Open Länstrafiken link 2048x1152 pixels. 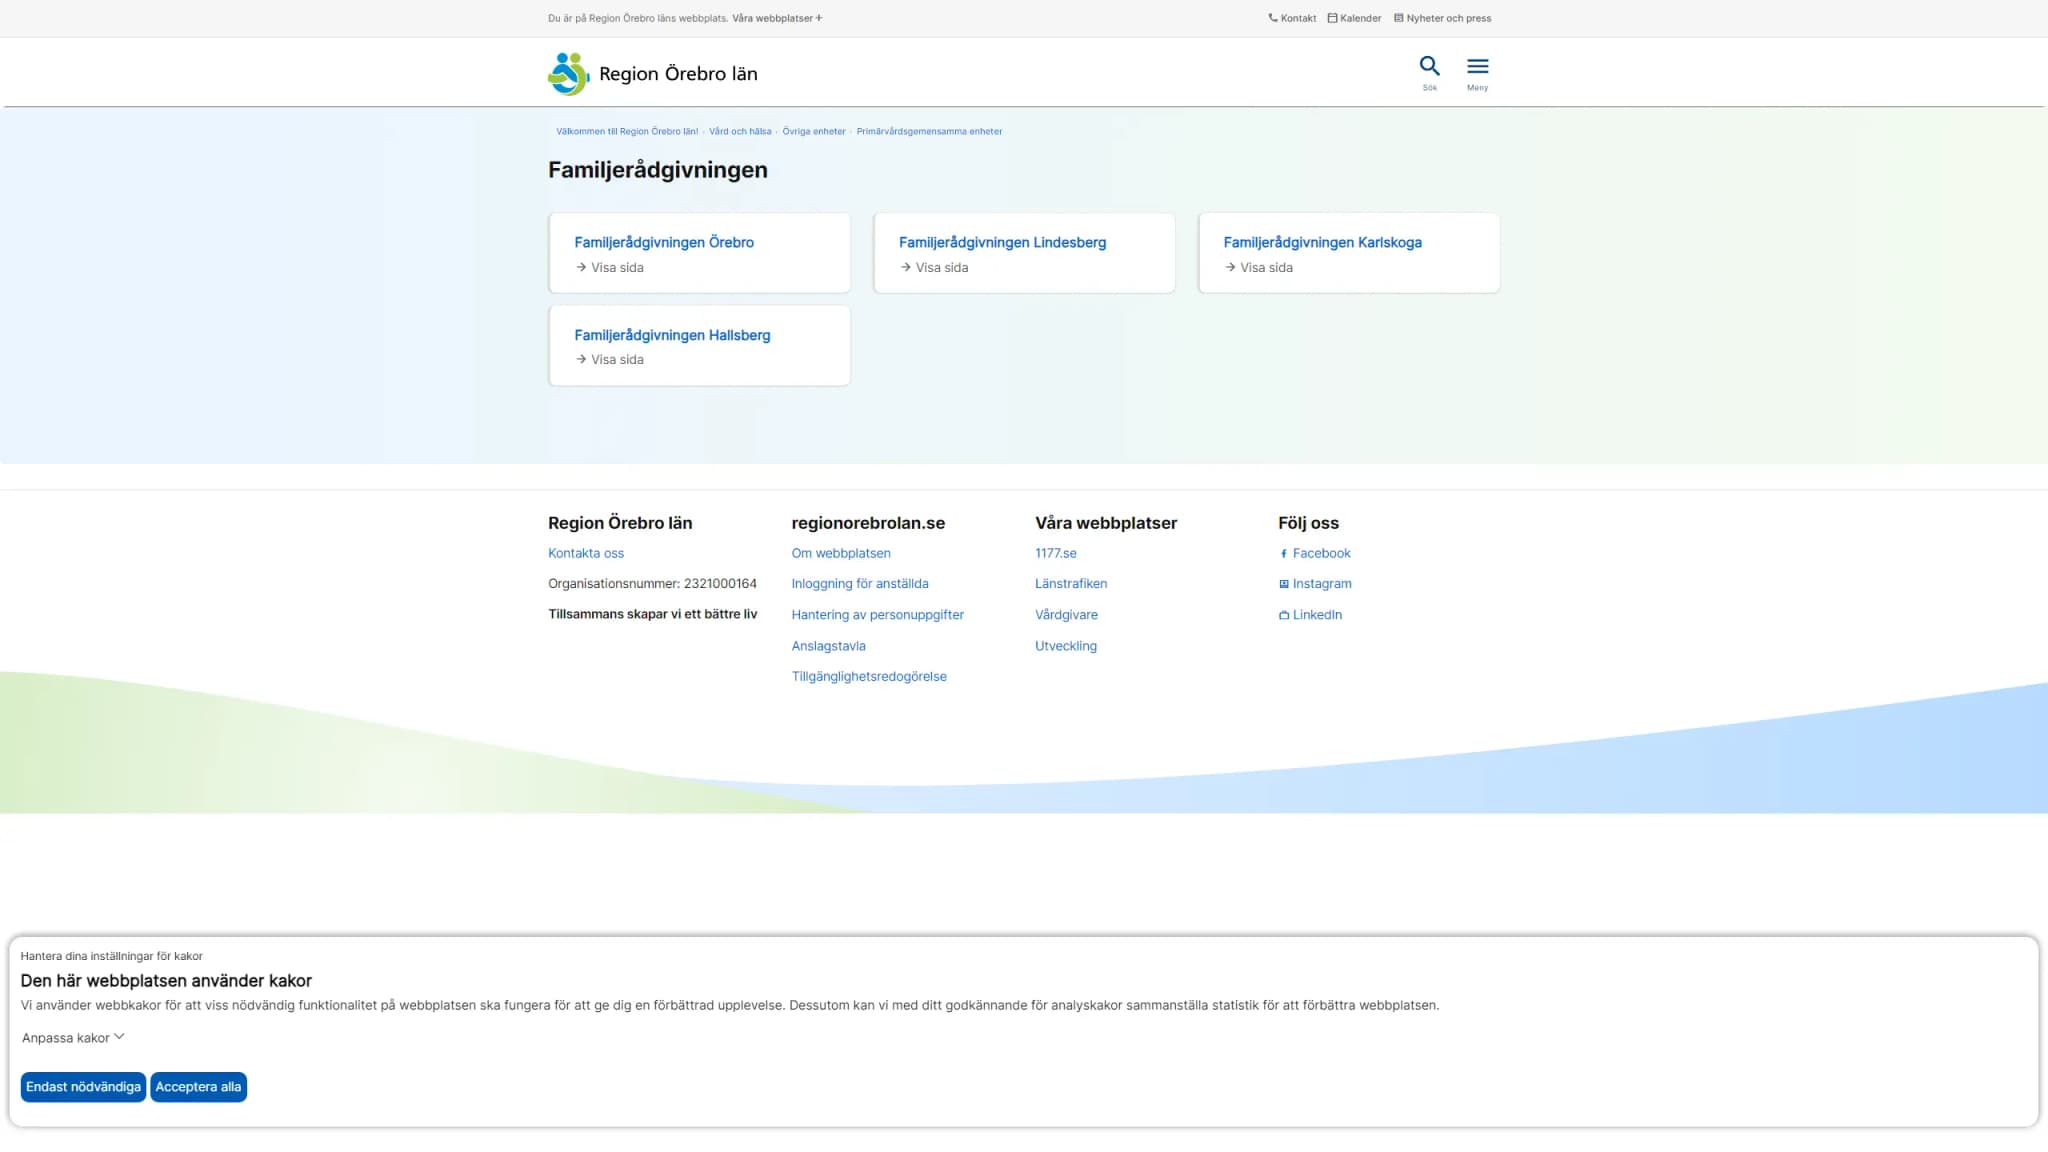(x=1071, y=584)
